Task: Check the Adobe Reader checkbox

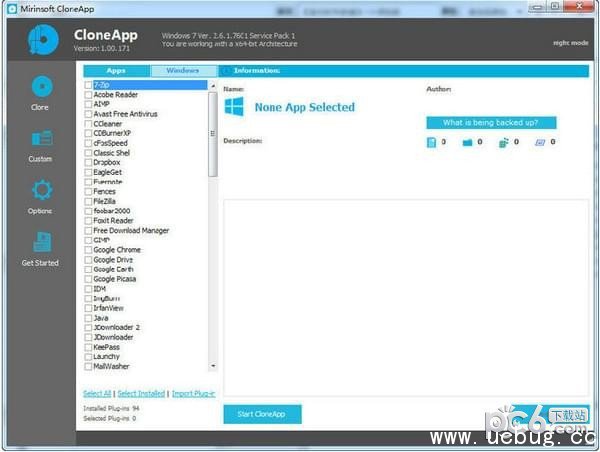Action: pos(88,95)
